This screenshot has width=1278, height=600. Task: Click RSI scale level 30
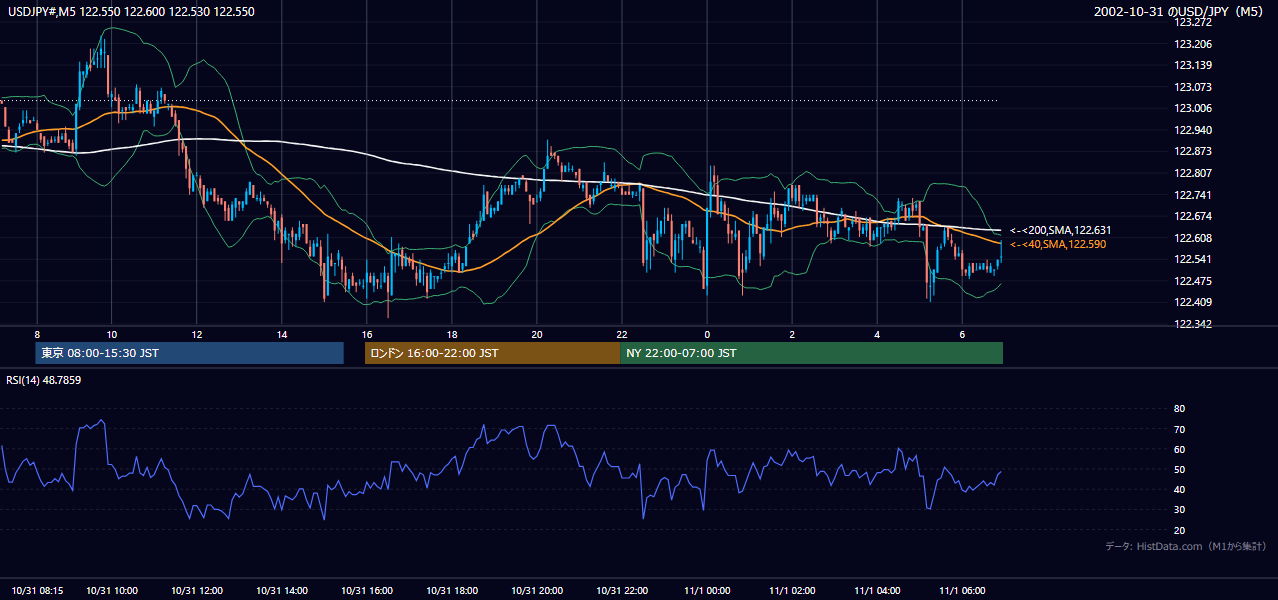(x=1179, y=510)
